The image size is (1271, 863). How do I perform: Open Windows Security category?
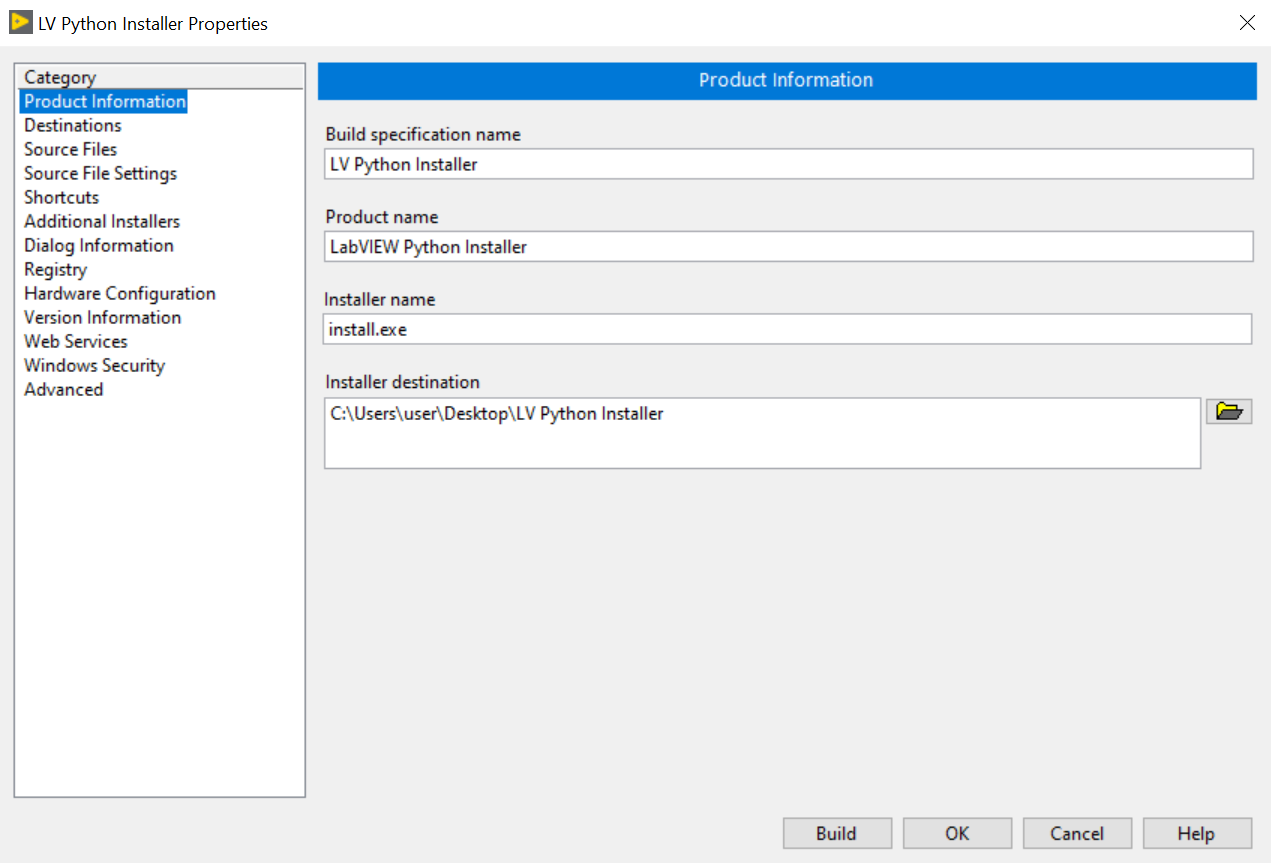[x=94, y=365]
